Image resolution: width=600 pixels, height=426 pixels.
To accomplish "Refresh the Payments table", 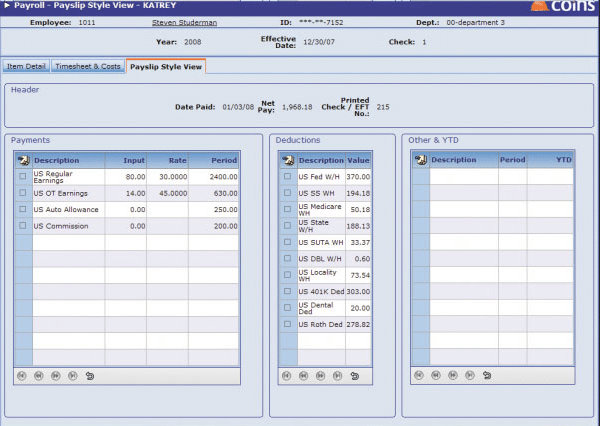I will 90,376.
